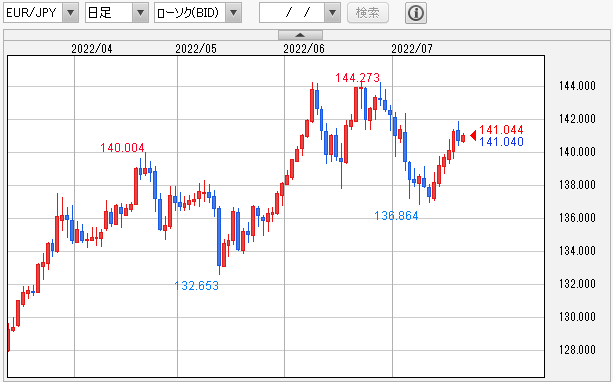Image resolution: width=613 pixels, height=382 pixels.
Task: Click the 検索 search button
Action: pos(367,13)
